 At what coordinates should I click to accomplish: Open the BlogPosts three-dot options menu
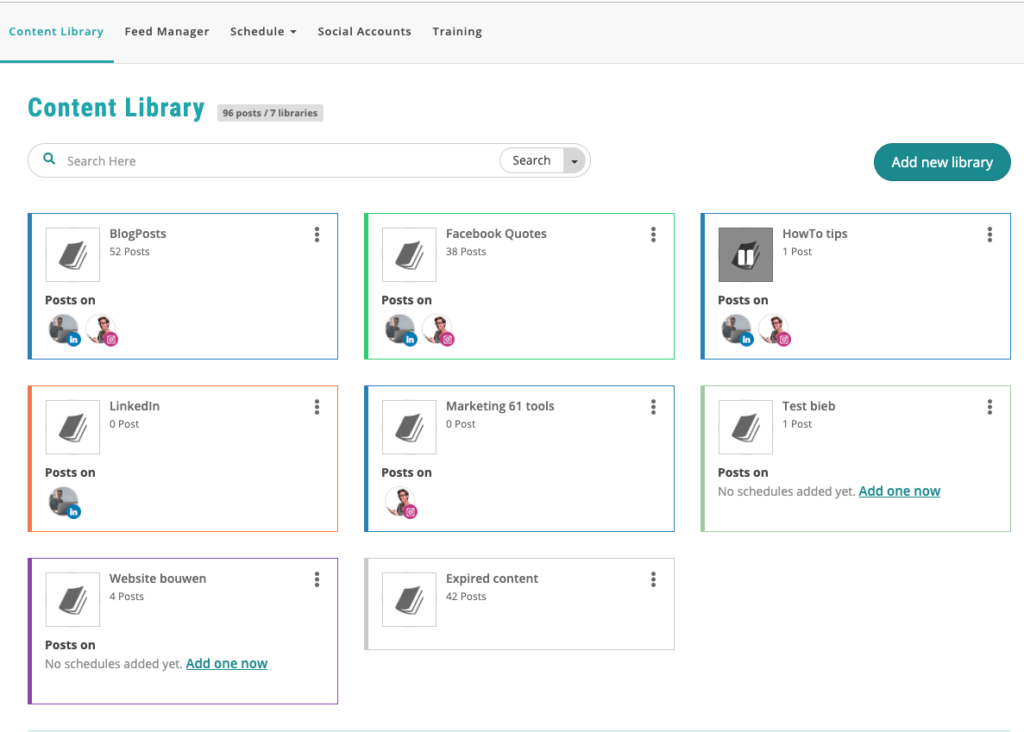317,235
